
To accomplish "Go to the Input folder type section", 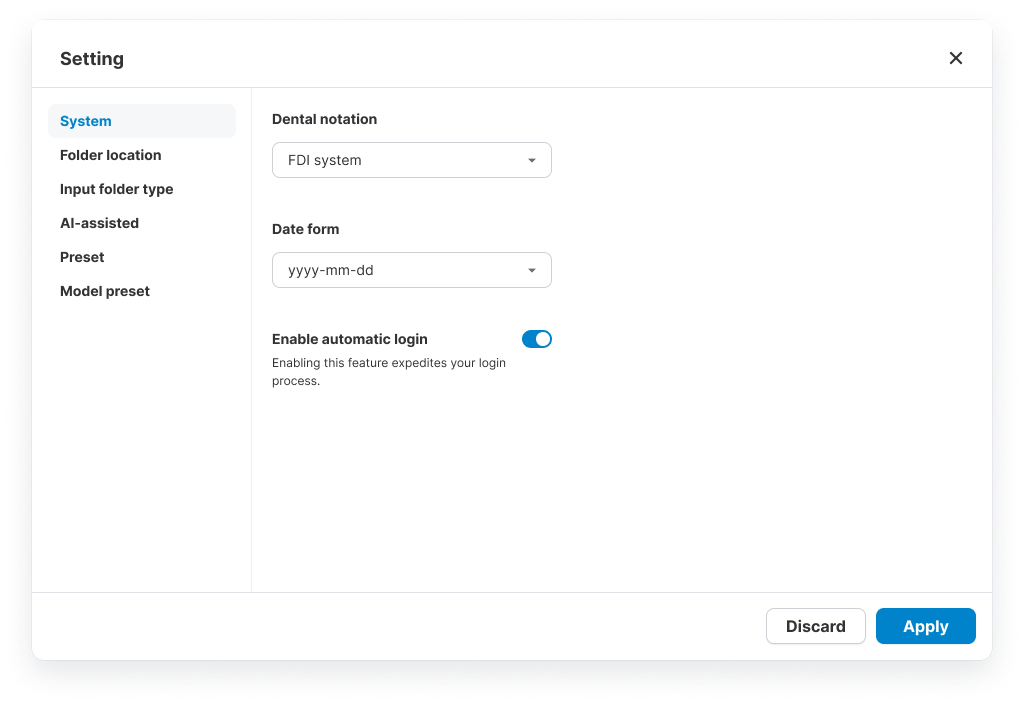I will pos(116,189).
